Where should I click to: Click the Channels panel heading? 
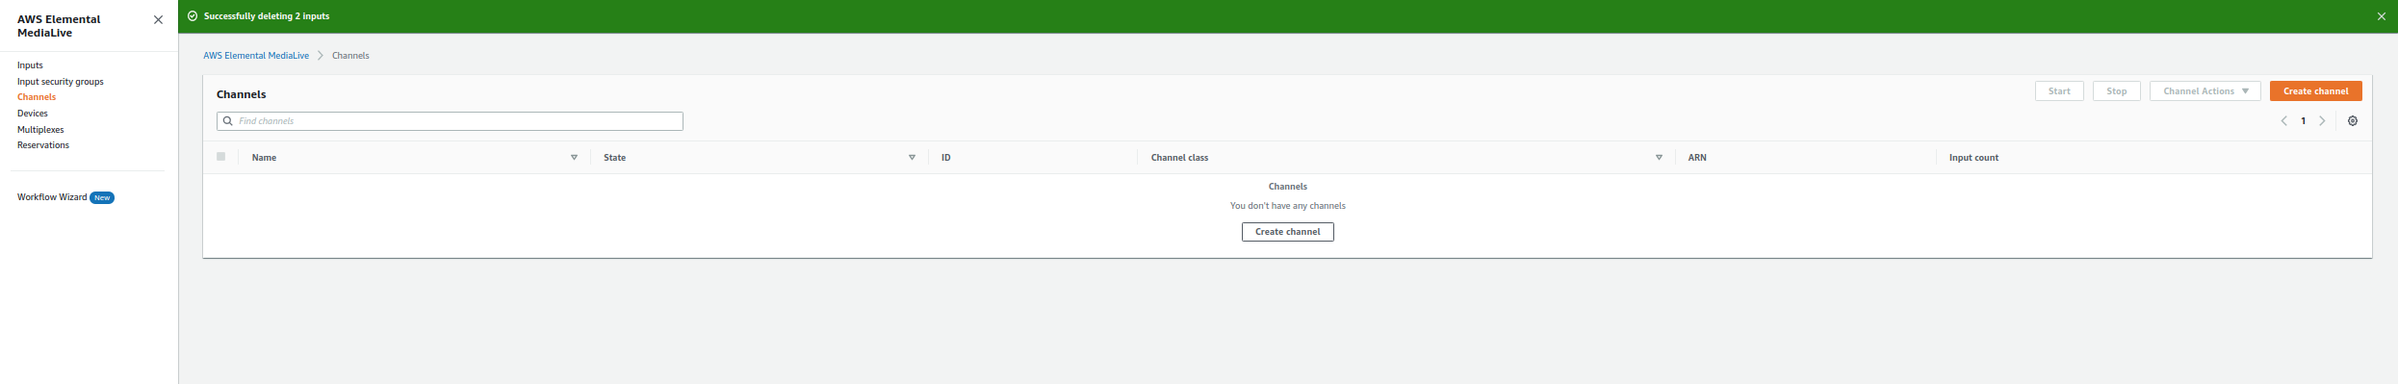(x=241, y=94)
